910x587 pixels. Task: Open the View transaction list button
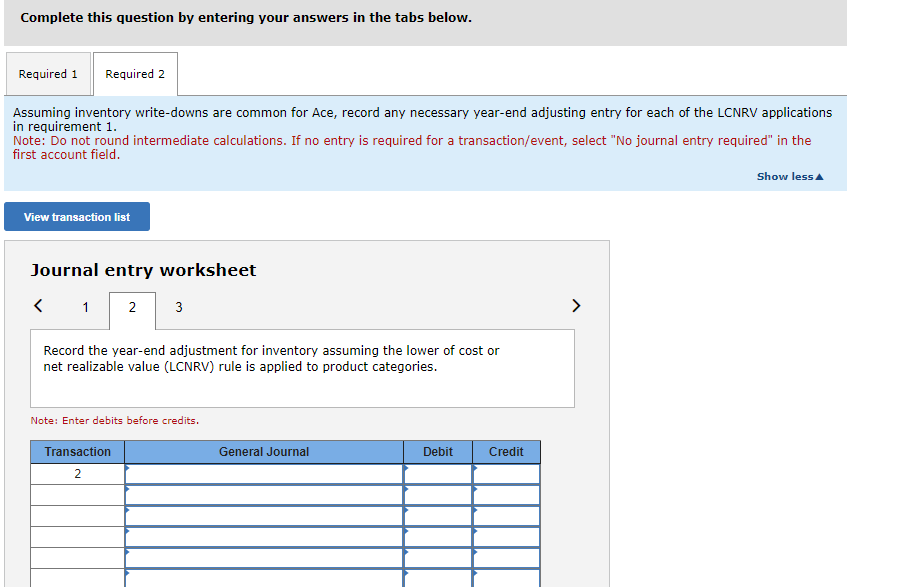77,217
